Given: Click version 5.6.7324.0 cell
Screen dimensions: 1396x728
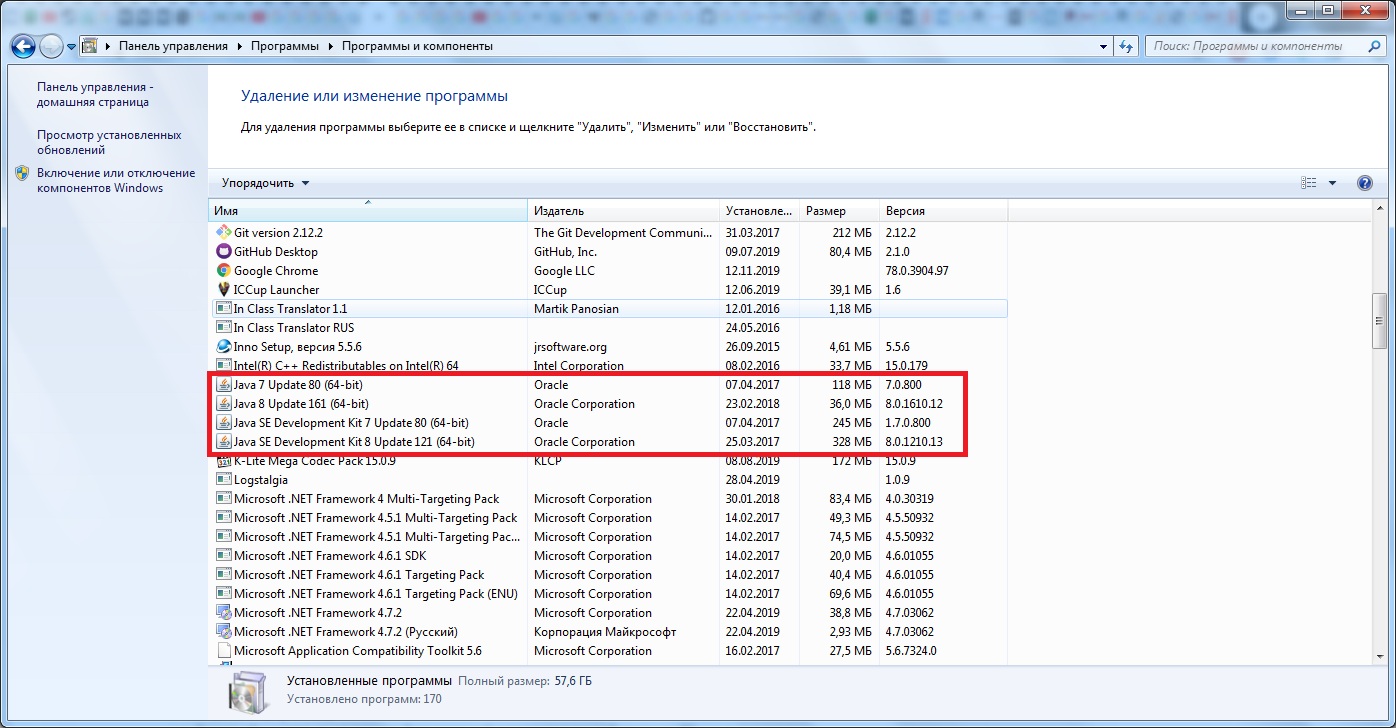Looking at the screenshot, I should point(910,650).
